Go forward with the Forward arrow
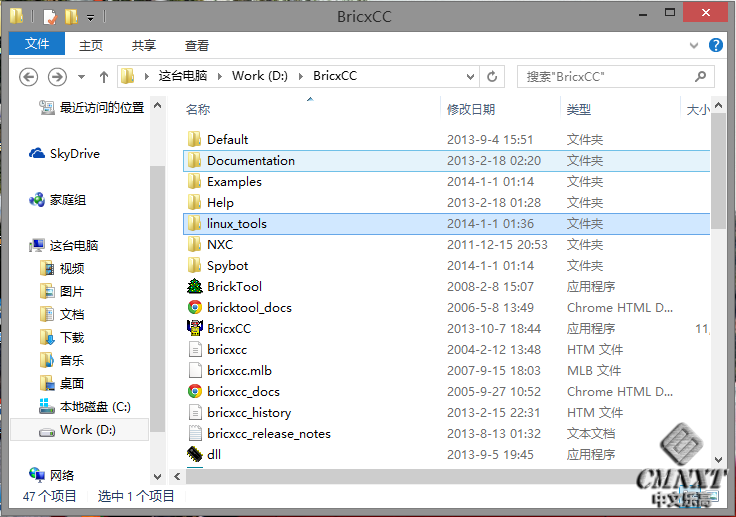Image resolution: width=736 pixels, height=517 pixels. point(57,77)
